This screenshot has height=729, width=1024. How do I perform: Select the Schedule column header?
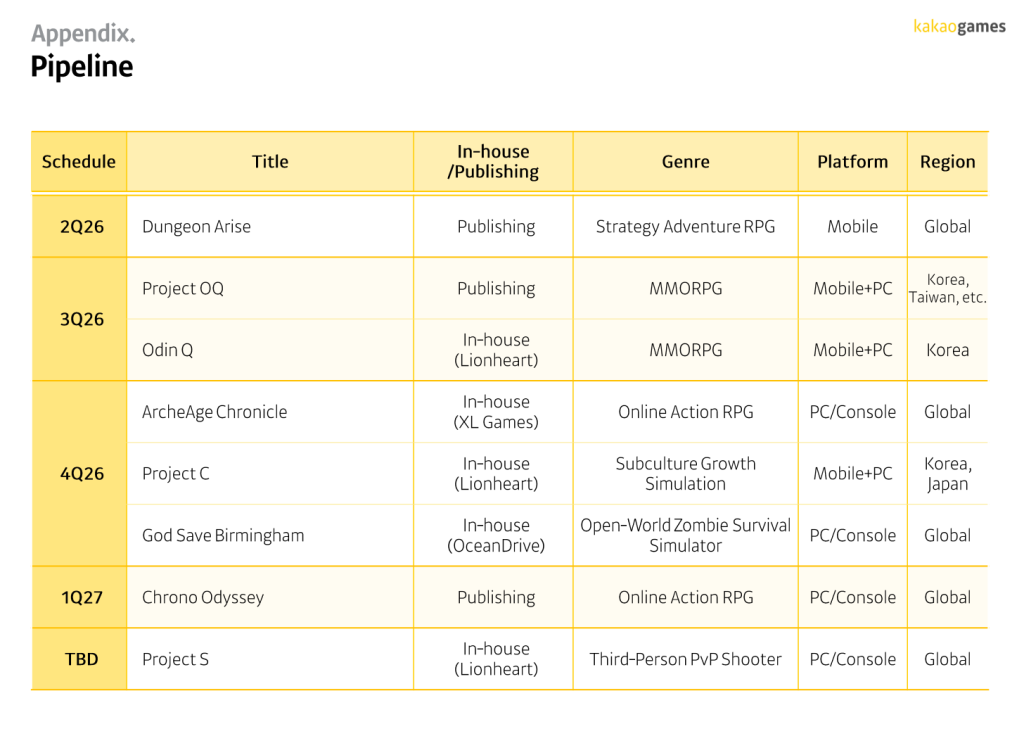[x=79, y=162]
